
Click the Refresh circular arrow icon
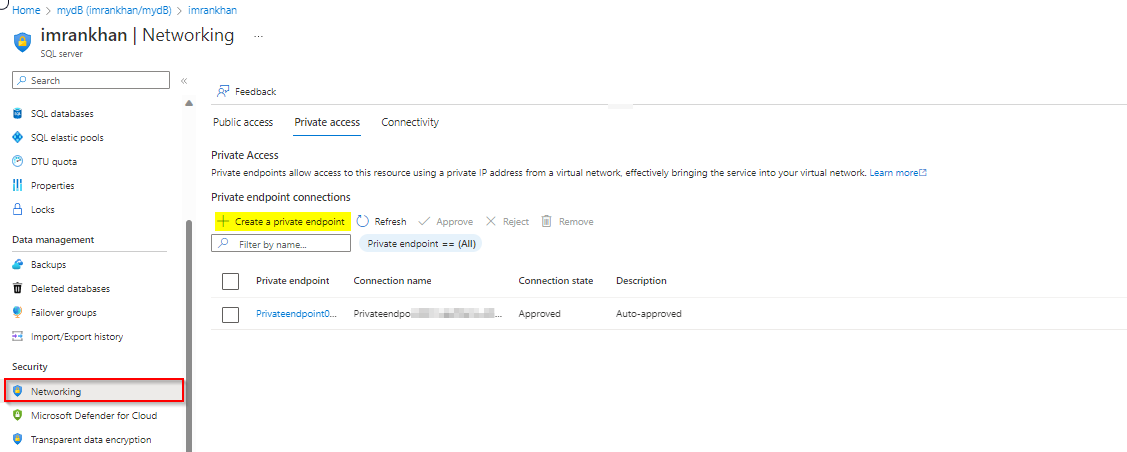coord(362,221)
